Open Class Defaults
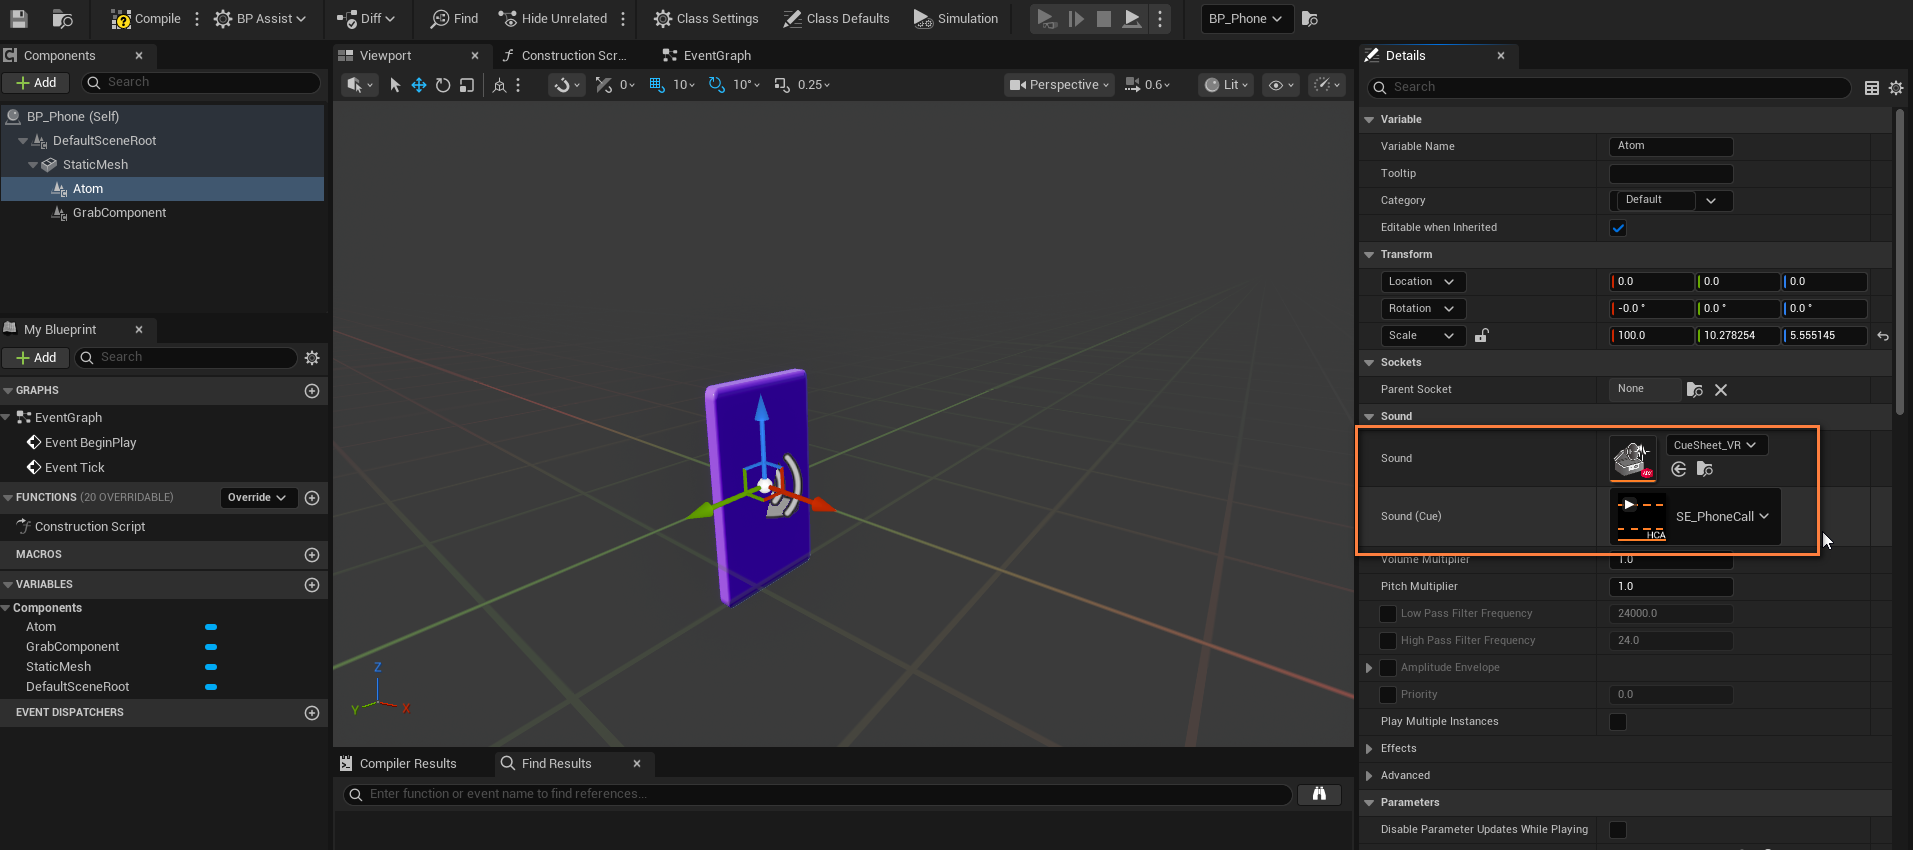 (x=836, y=18)
